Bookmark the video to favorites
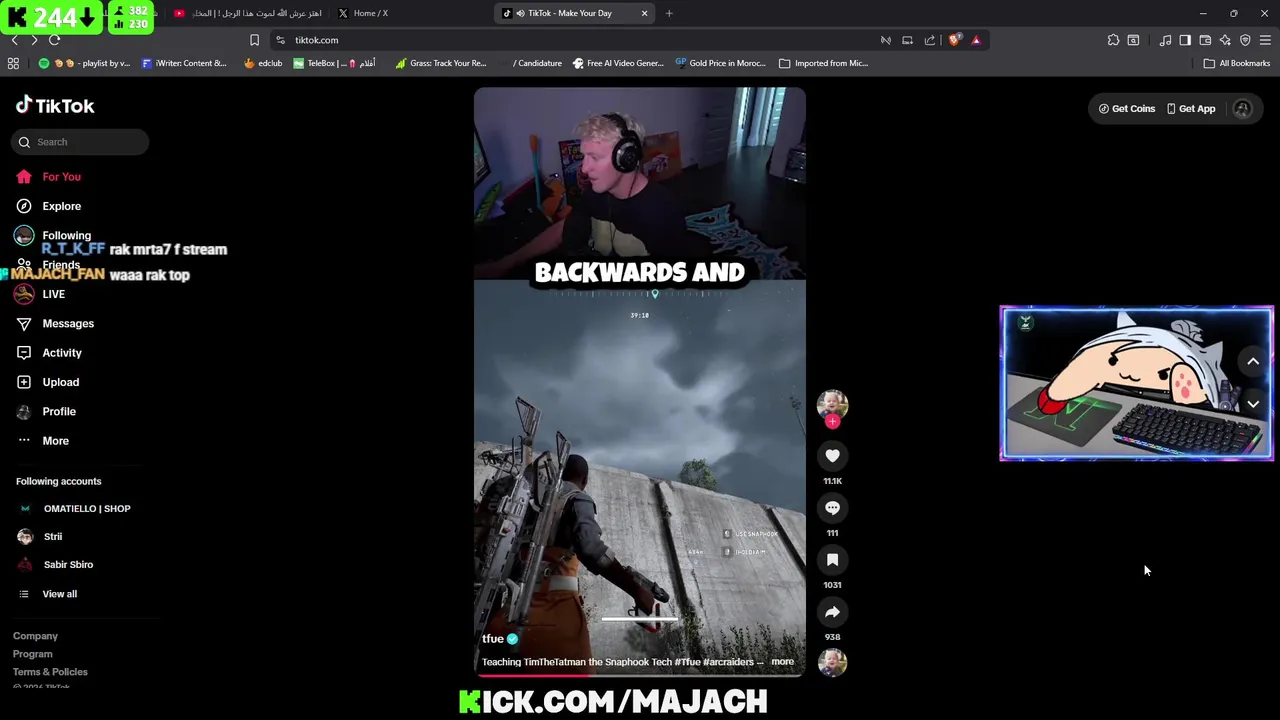The width and height of the screenshot is (1280, 720). click(x=832, y=560)
